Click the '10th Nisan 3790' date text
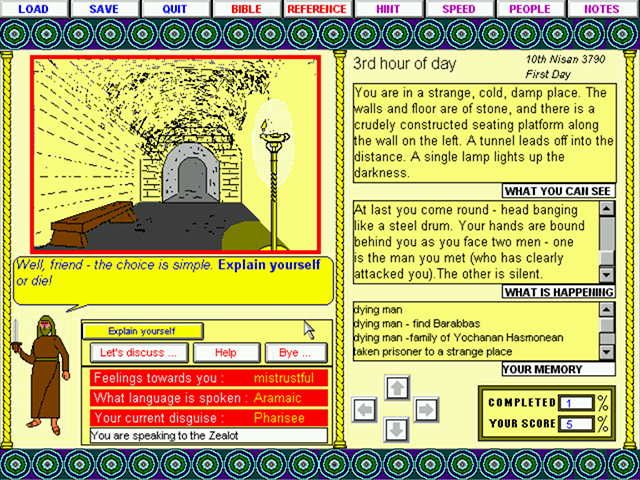Viewport: 640px width, 480px height. 565,60
